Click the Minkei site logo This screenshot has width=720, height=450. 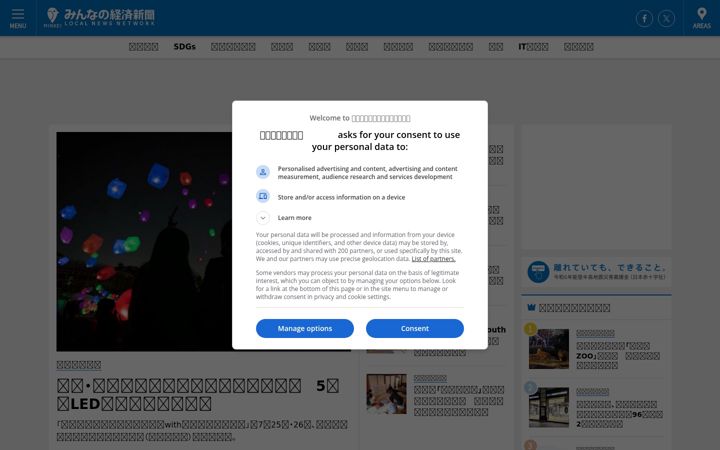pyautogui.click(x=100, y=17)
